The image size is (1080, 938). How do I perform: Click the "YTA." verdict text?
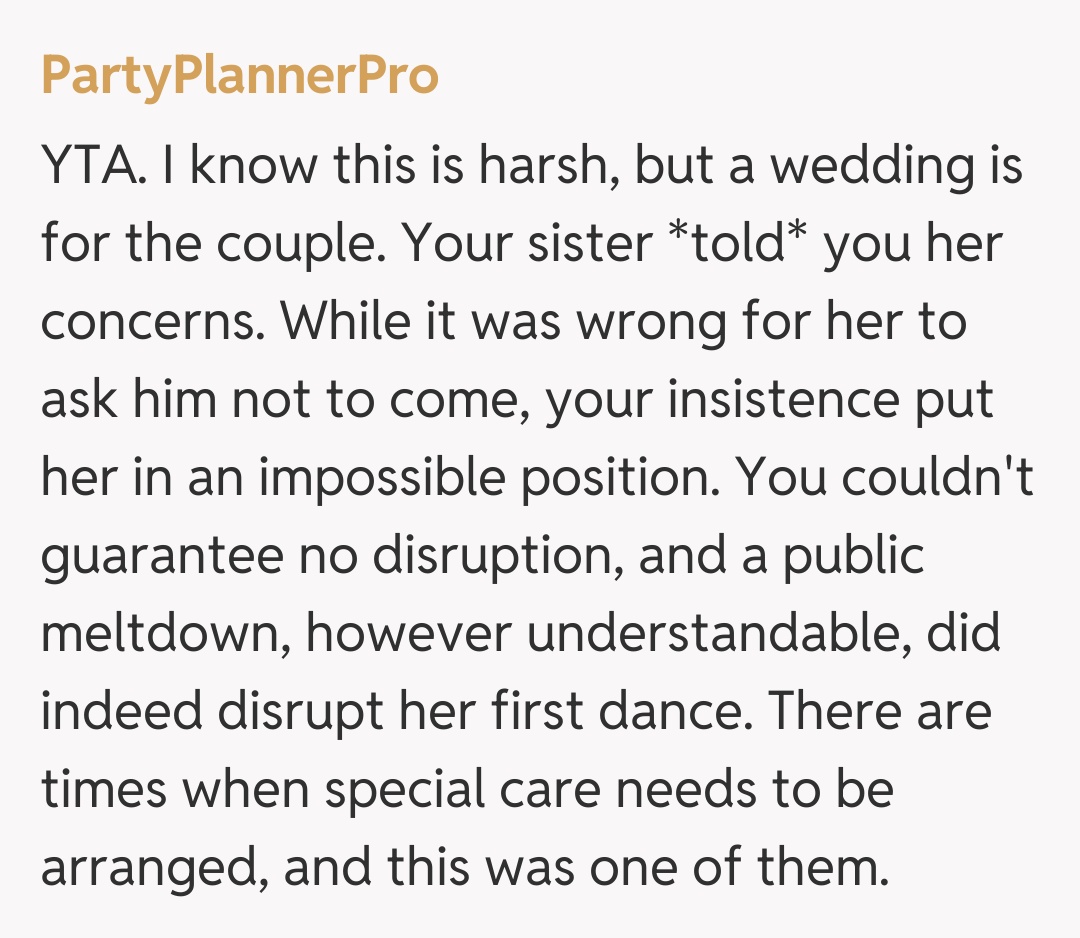pos(96,167)
